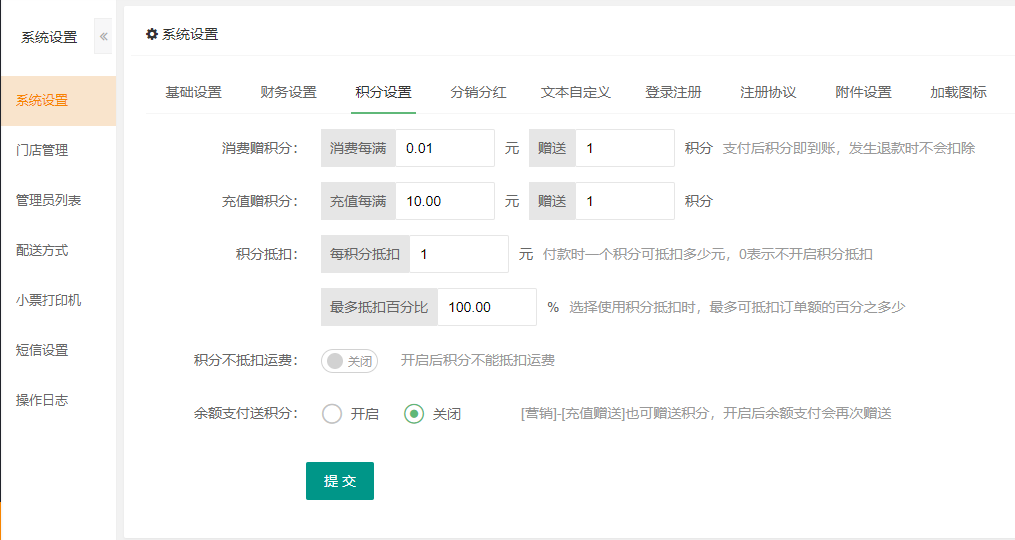
Task: Select the 关闭 radio for 余额支付送积分
Action: tap(414, 414)
